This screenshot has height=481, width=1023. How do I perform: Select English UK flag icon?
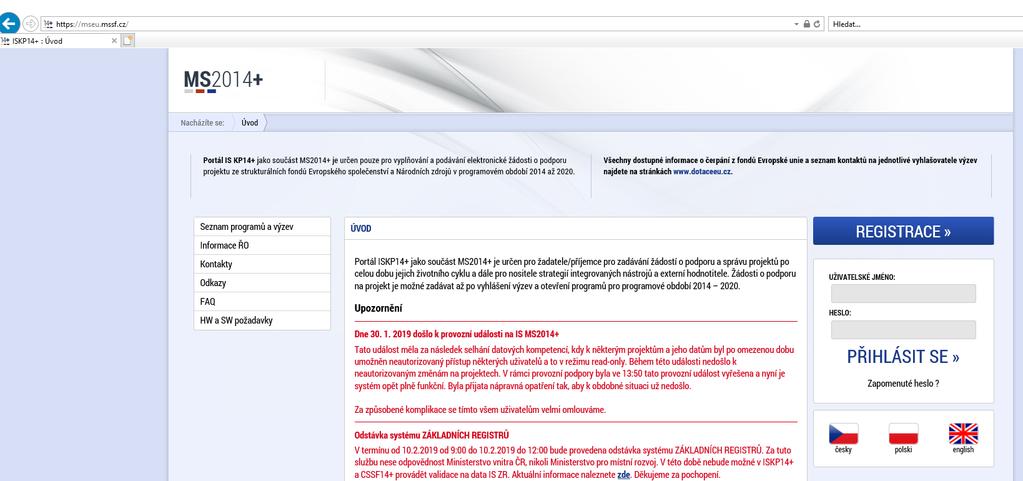[963, 433]
